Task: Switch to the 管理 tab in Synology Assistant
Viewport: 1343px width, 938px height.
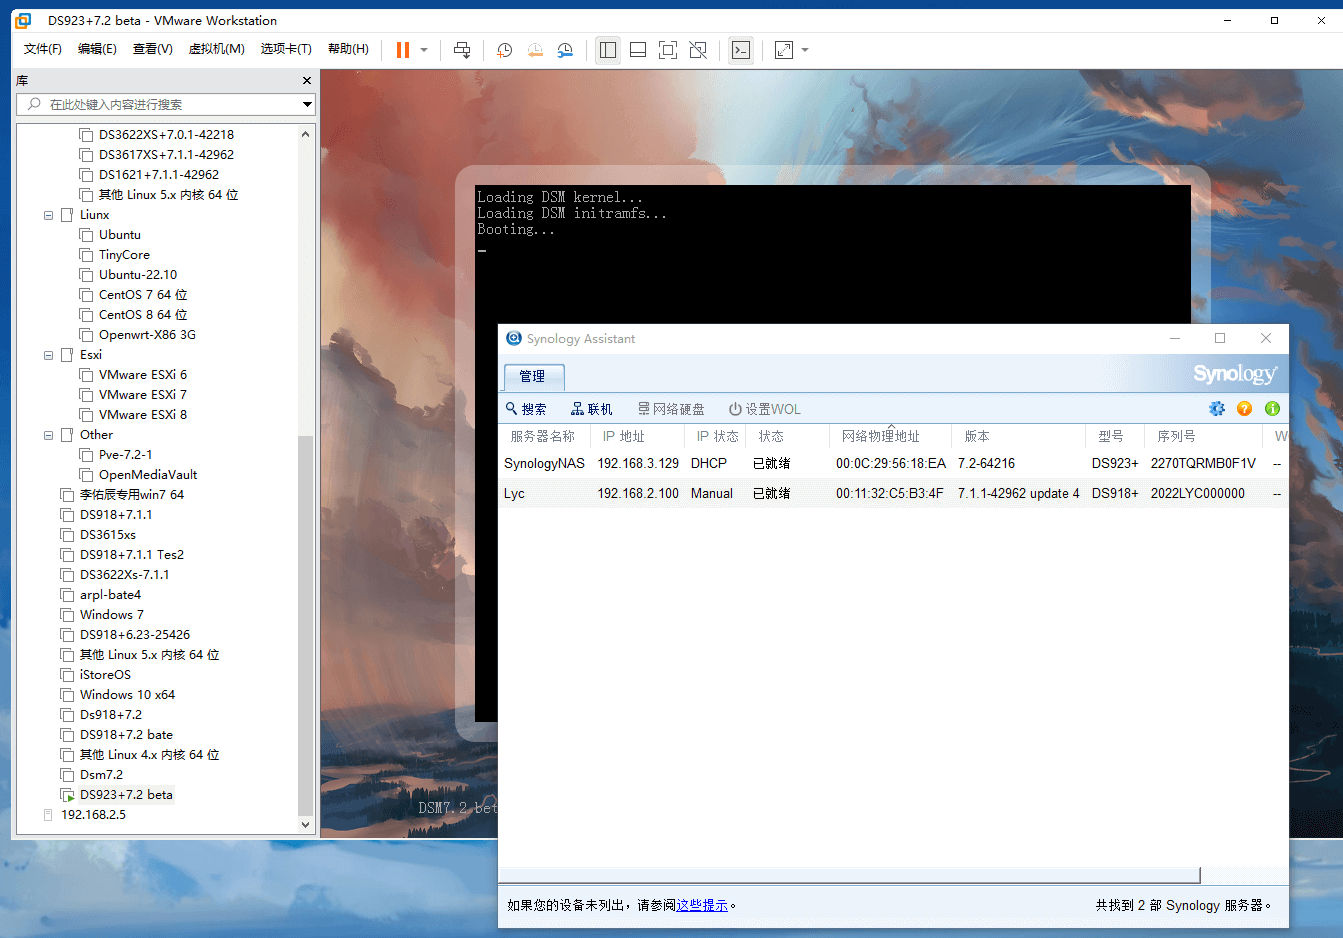Action: [534, 376]
